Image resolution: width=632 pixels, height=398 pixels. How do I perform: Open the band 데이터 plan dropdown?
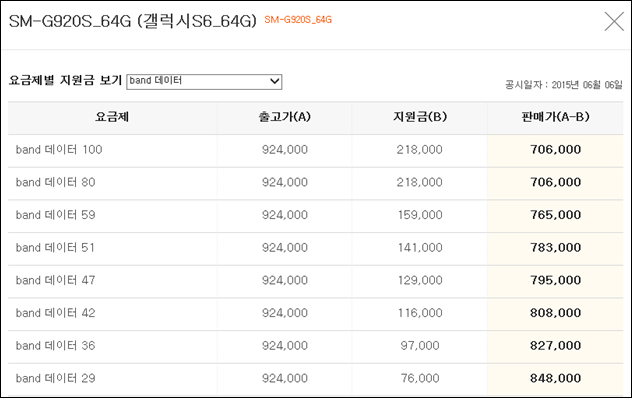[x=204, y=81]
